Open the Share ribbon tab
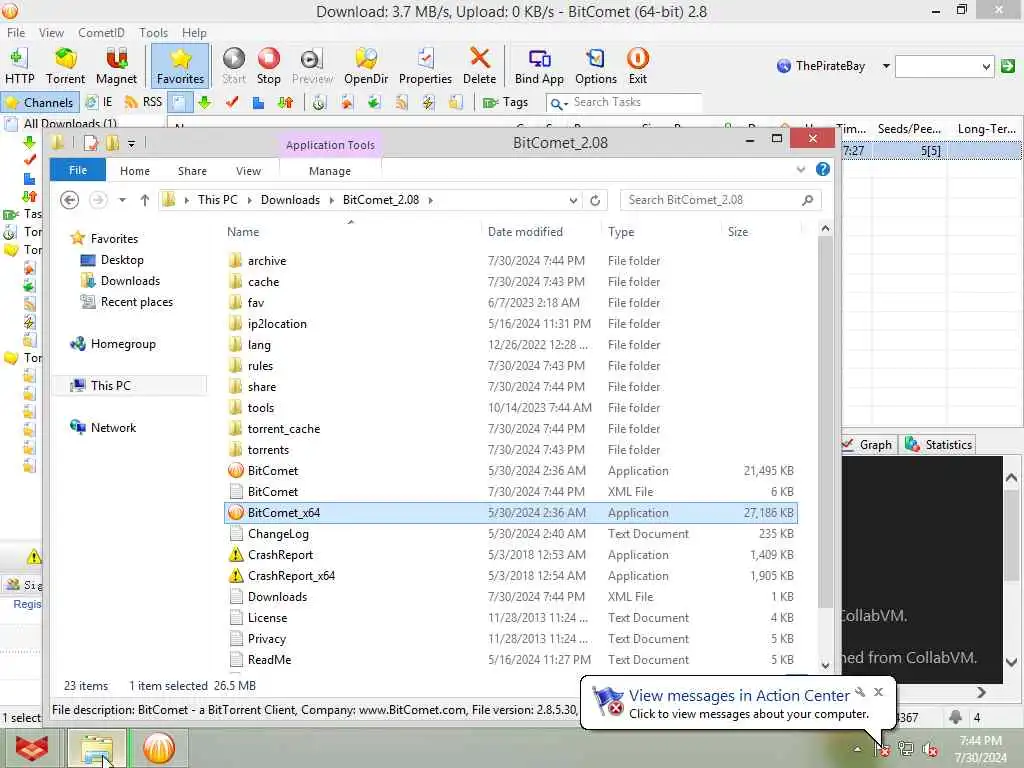Image resolution: width=1024 pixels, height=768 pixels. [x=192, y=170]
